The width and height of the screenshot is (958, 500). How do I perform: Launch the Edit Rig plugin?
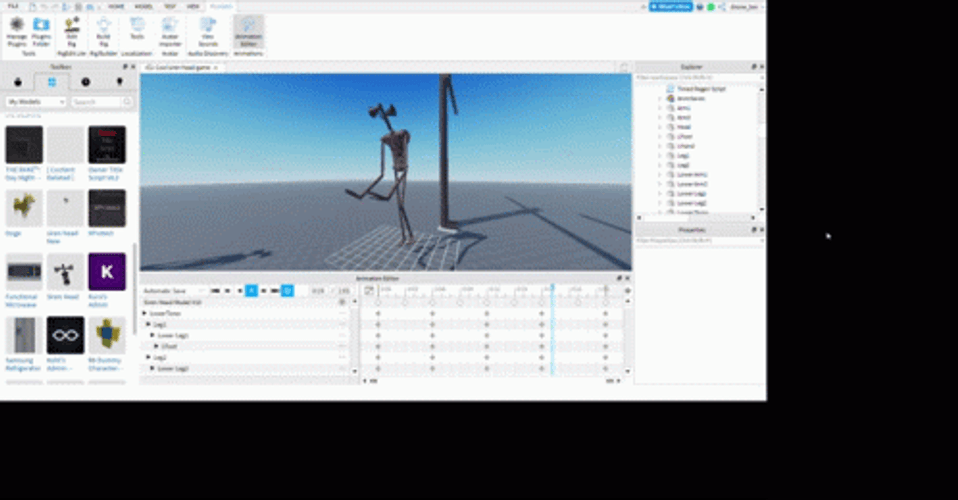71,32
